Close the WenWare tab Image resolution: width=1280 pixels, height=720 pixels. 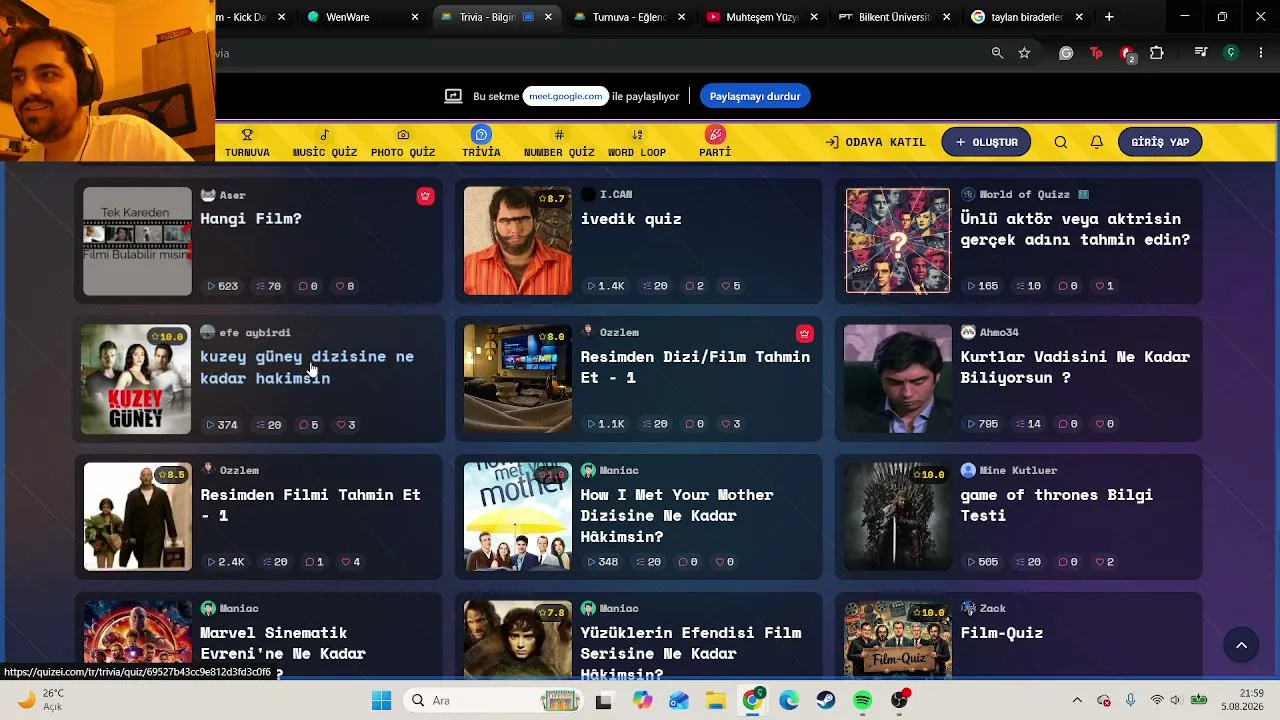(415, 17)
